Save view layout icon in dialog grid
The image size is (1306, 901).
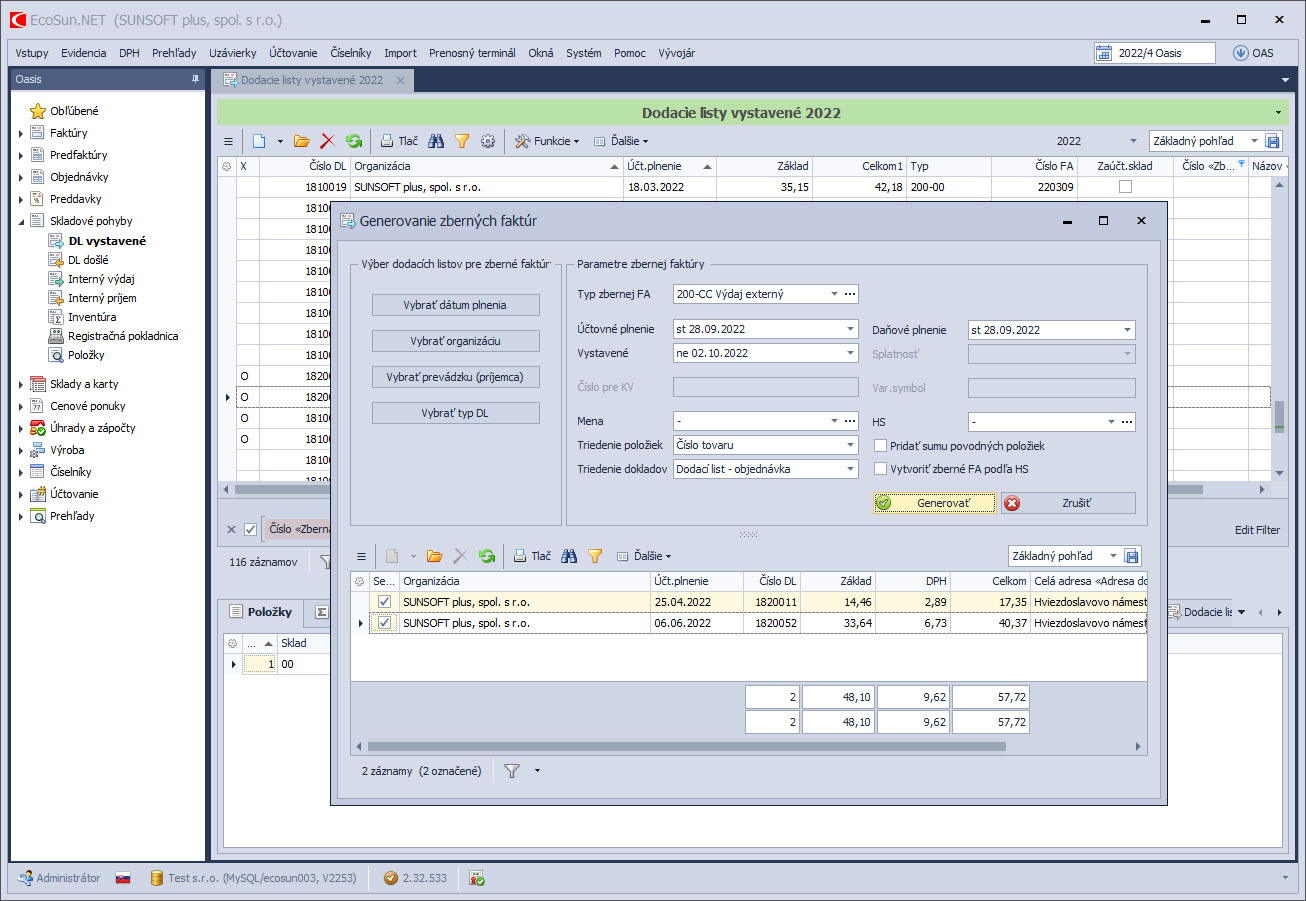1132,556
